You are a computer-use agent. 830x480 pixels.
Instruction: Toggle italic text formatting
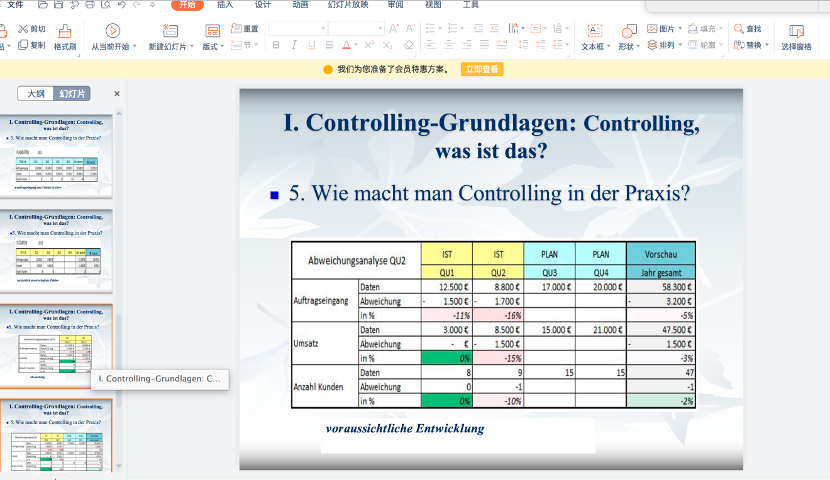(x=294, y=45)
